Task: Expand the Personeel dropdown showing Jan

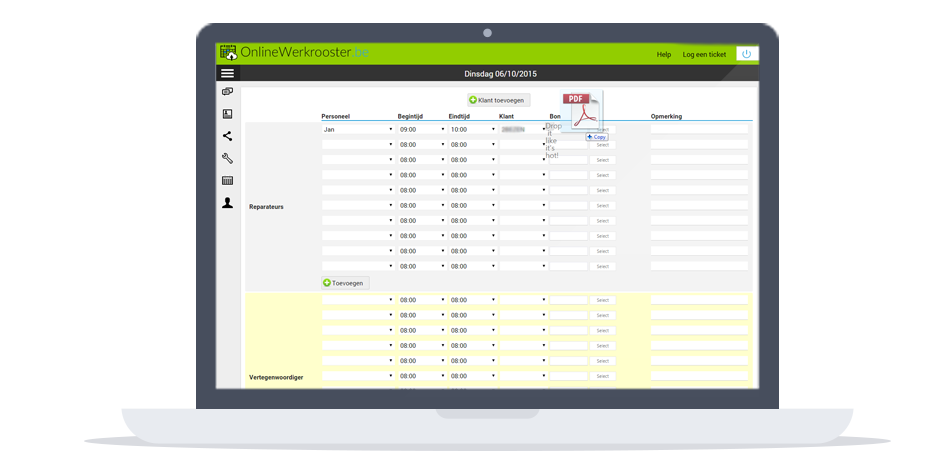Action: click(x=358, y=129)
